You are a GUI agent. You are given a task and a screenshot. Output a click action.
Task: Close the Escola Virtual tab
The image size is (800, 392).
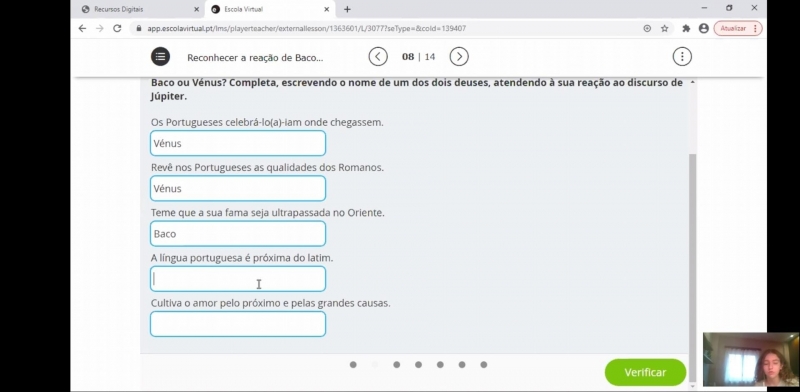(x=327, y=9)
